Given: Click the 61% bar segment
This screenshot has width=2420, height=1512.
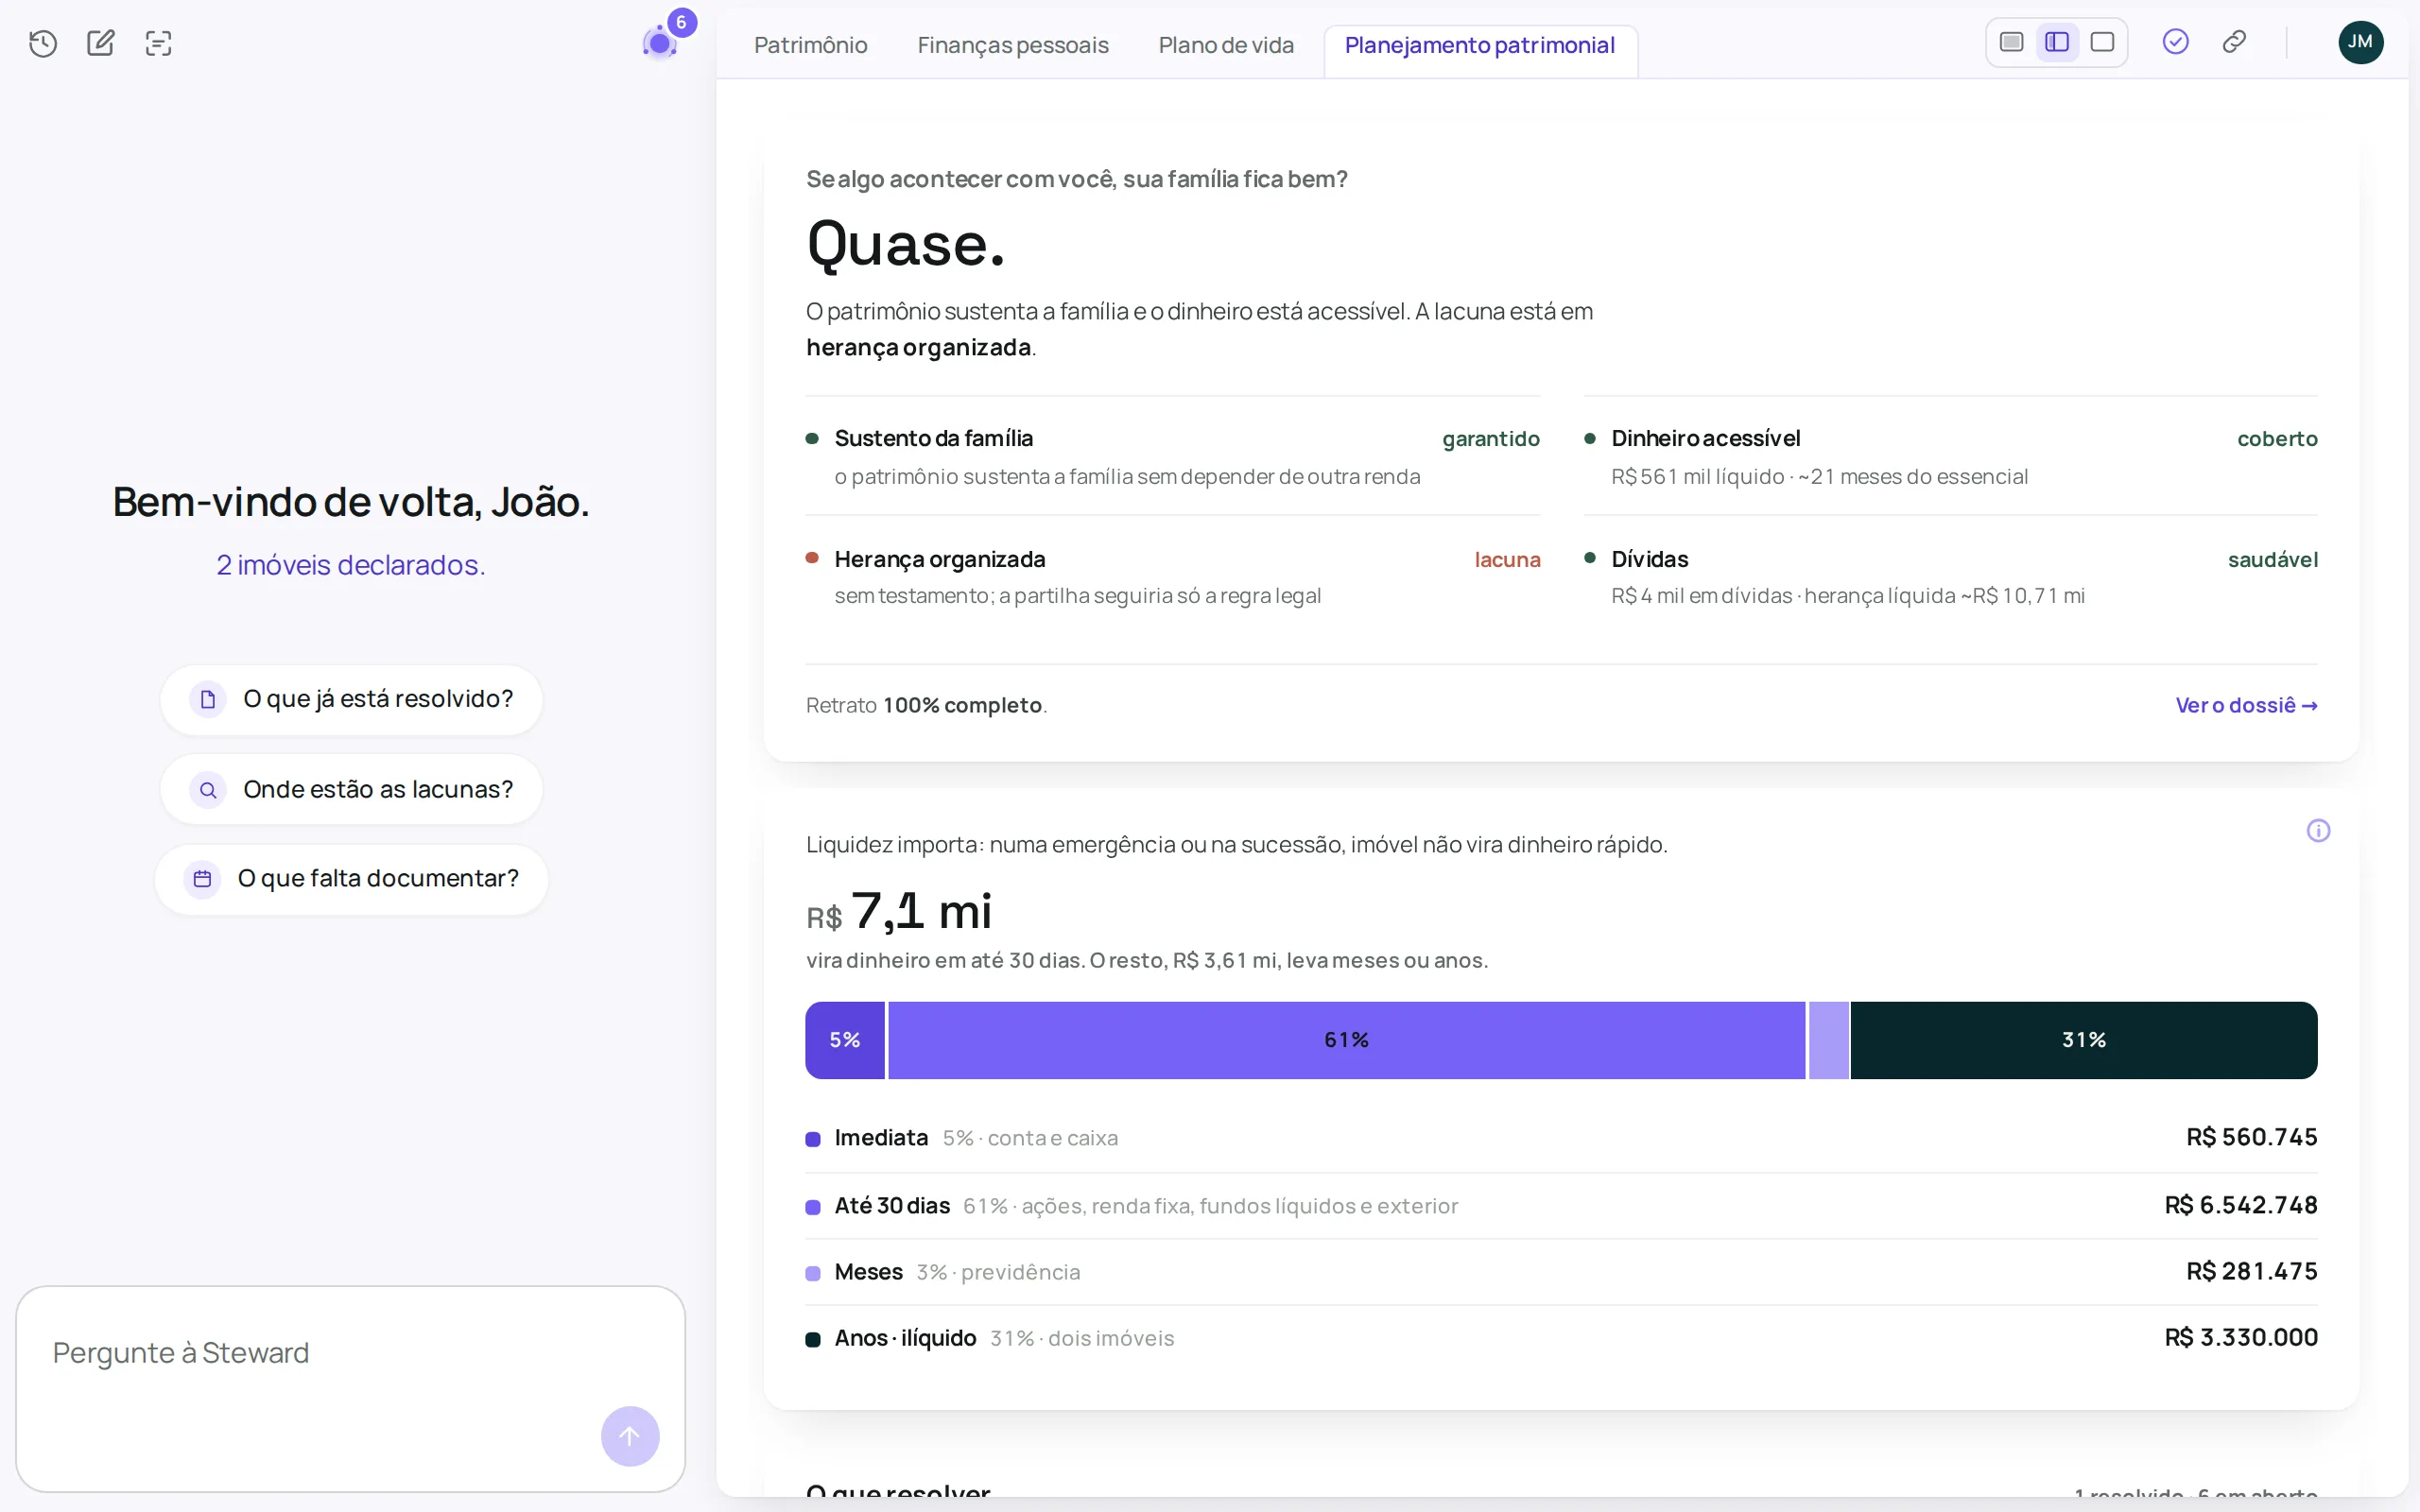Looking at the screenshot, I should click(x=1347, y=1040).
